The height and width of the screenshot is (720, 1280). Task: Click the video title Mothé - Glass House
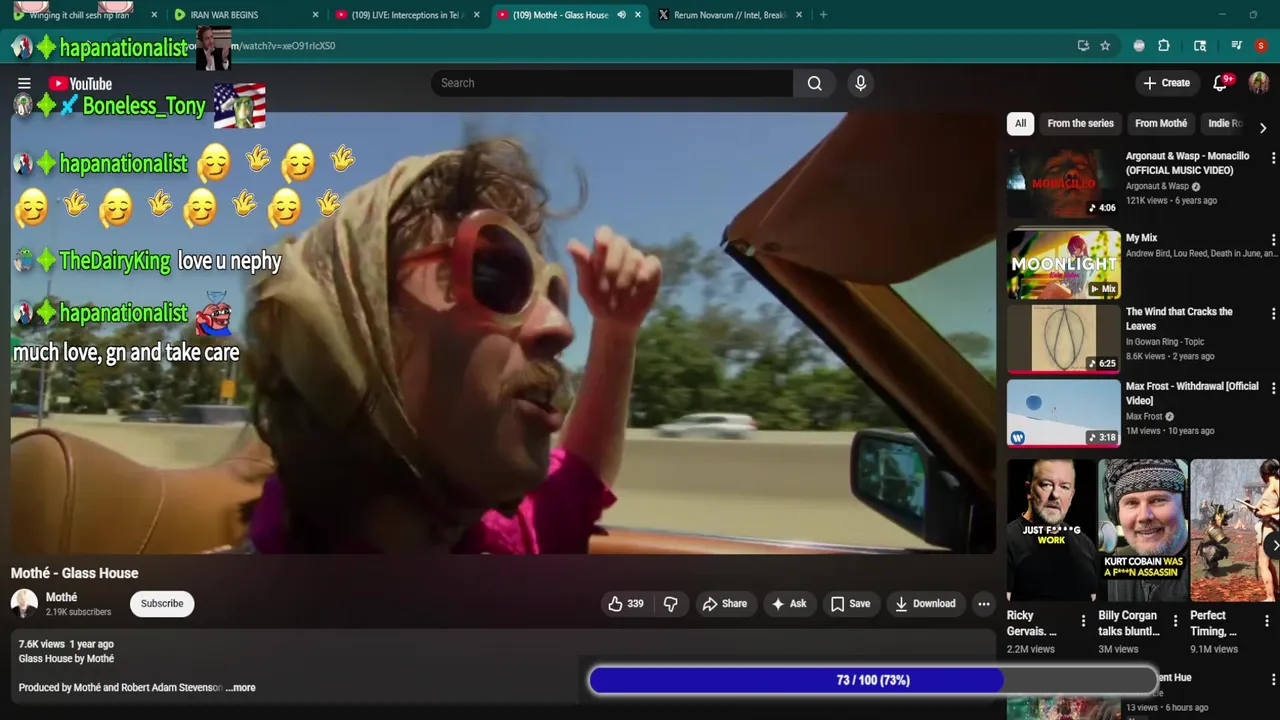point(75,573)
